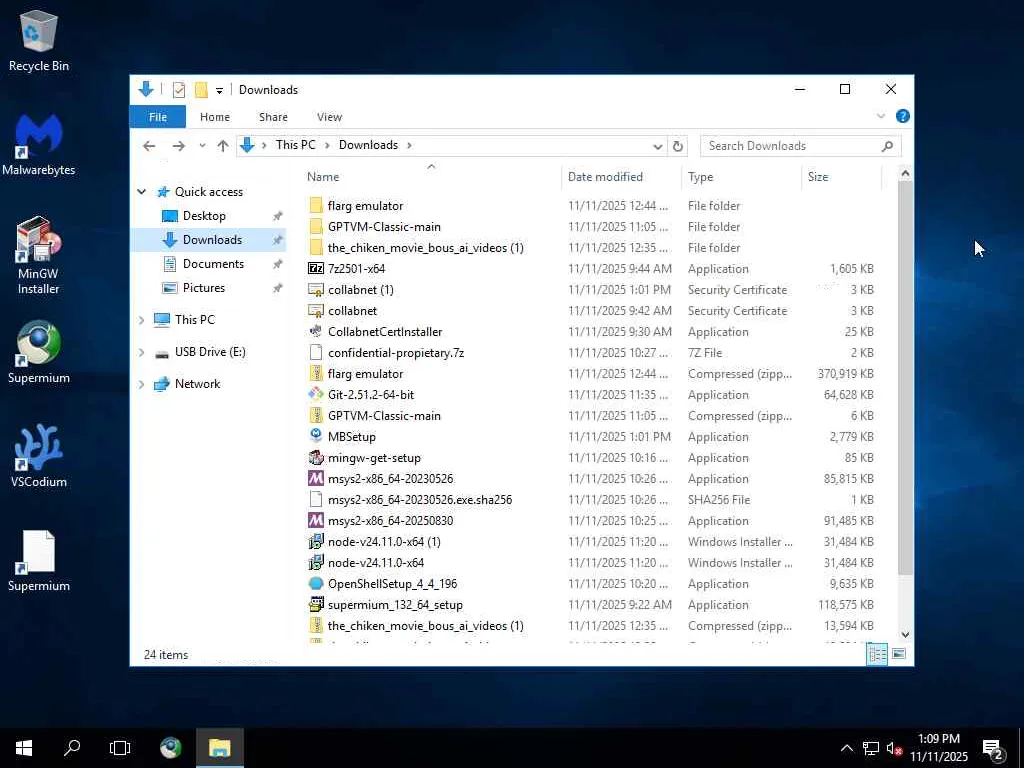Open the View ribbon tab
The width and height of the screenshot is (1024, 768).
pos(329,117)
